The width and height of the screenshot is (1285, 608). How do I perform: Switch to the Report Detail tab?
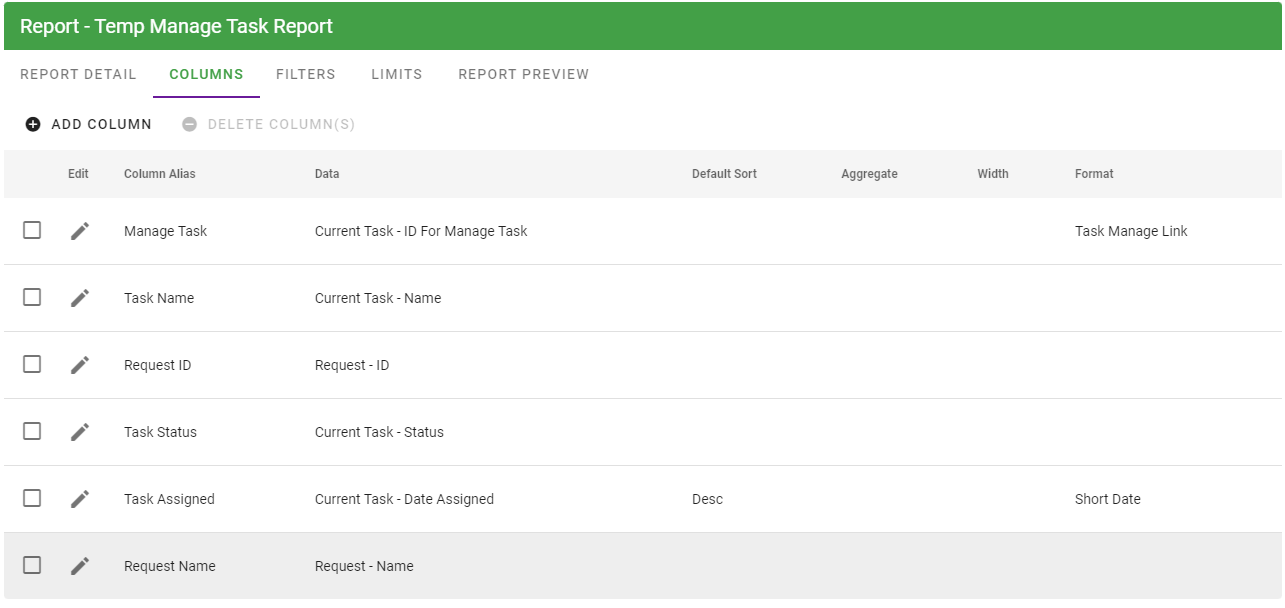78,74
